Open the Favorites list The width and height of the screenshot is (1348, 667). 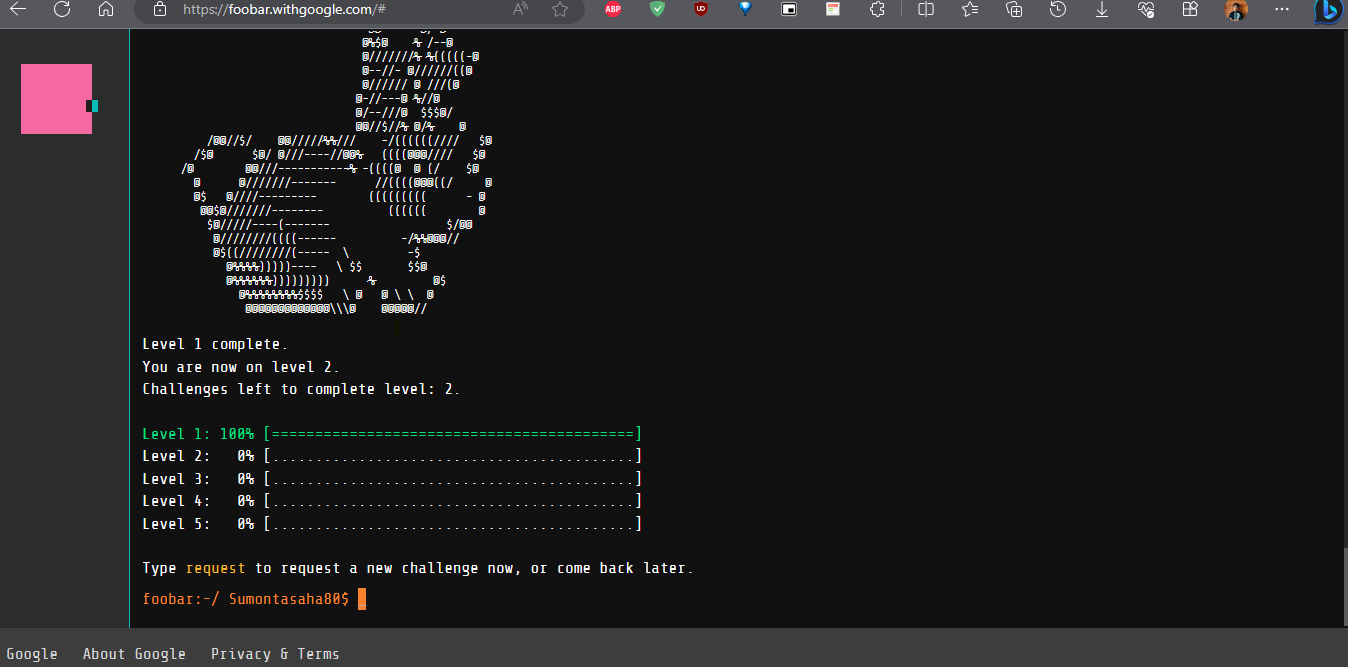[970, 9]
